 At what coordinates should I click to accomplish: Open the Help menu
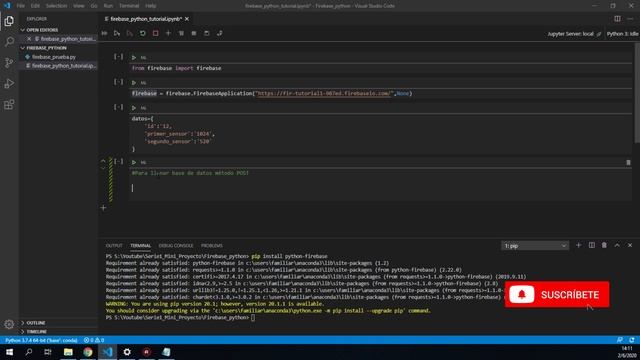[x=151, y=6]
